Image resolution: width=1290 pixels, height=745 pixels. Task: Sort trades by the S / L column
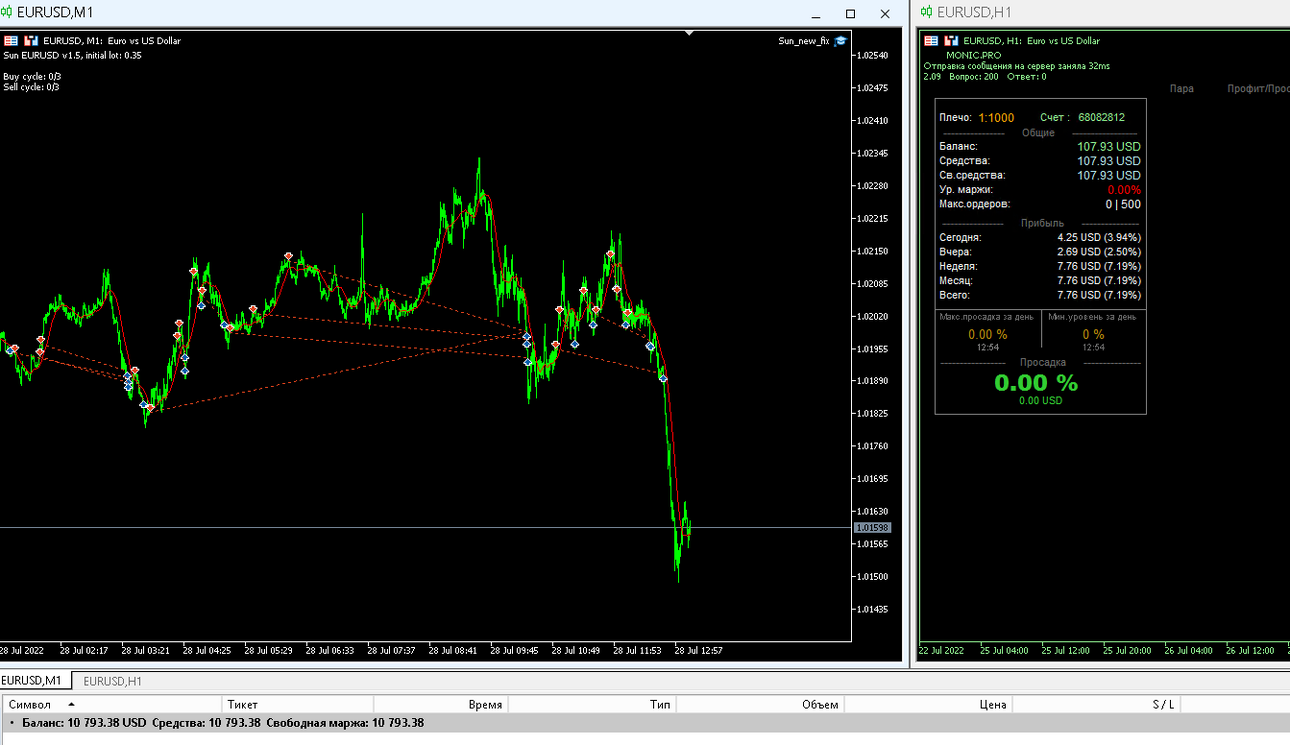click(x=1097, y=704)
